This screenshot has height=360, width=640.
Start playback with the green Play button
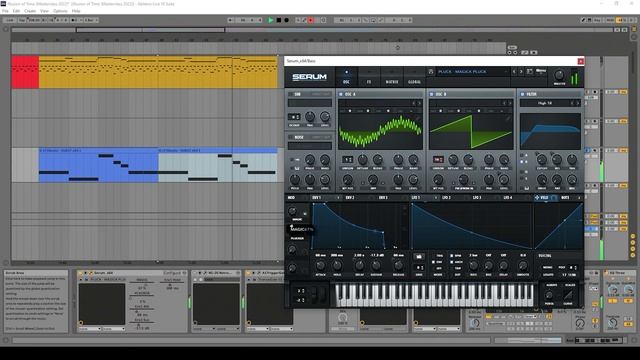tap(270, 20)
